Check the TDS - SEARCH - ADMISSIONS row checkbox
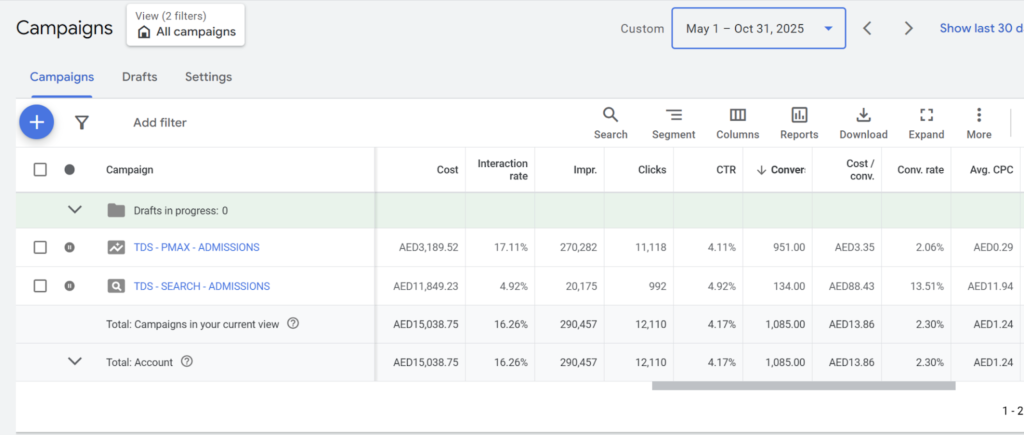The image size is (1024, 435). [40, 286]
